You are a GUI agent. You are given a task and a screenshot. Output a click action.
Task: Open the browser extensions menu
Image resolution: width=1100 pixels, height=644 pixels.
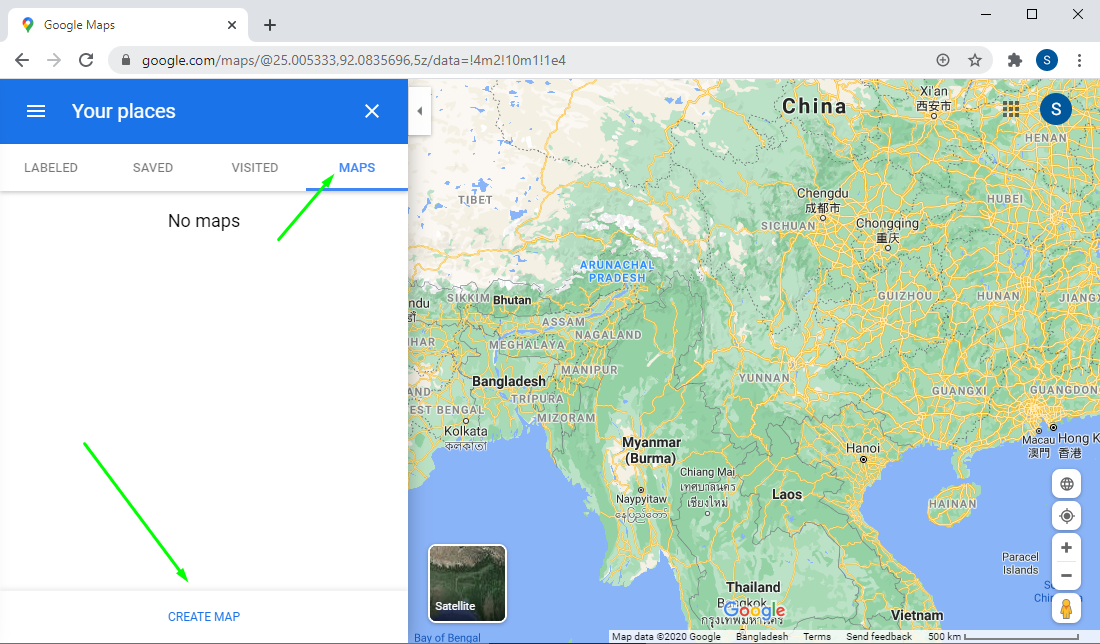tap(1014, 60)
